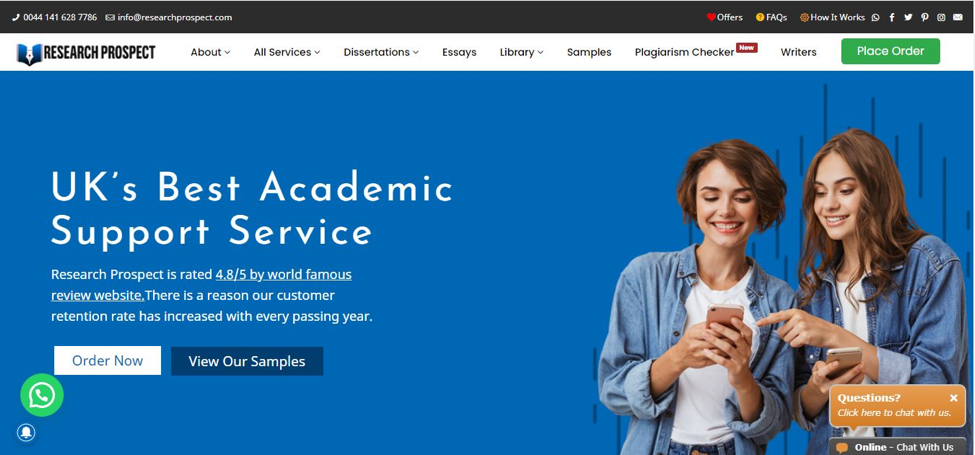Open the Facebook icon in top bar
Image resolution: width=975 pixels, height=455 pixels.
[892, 17]
